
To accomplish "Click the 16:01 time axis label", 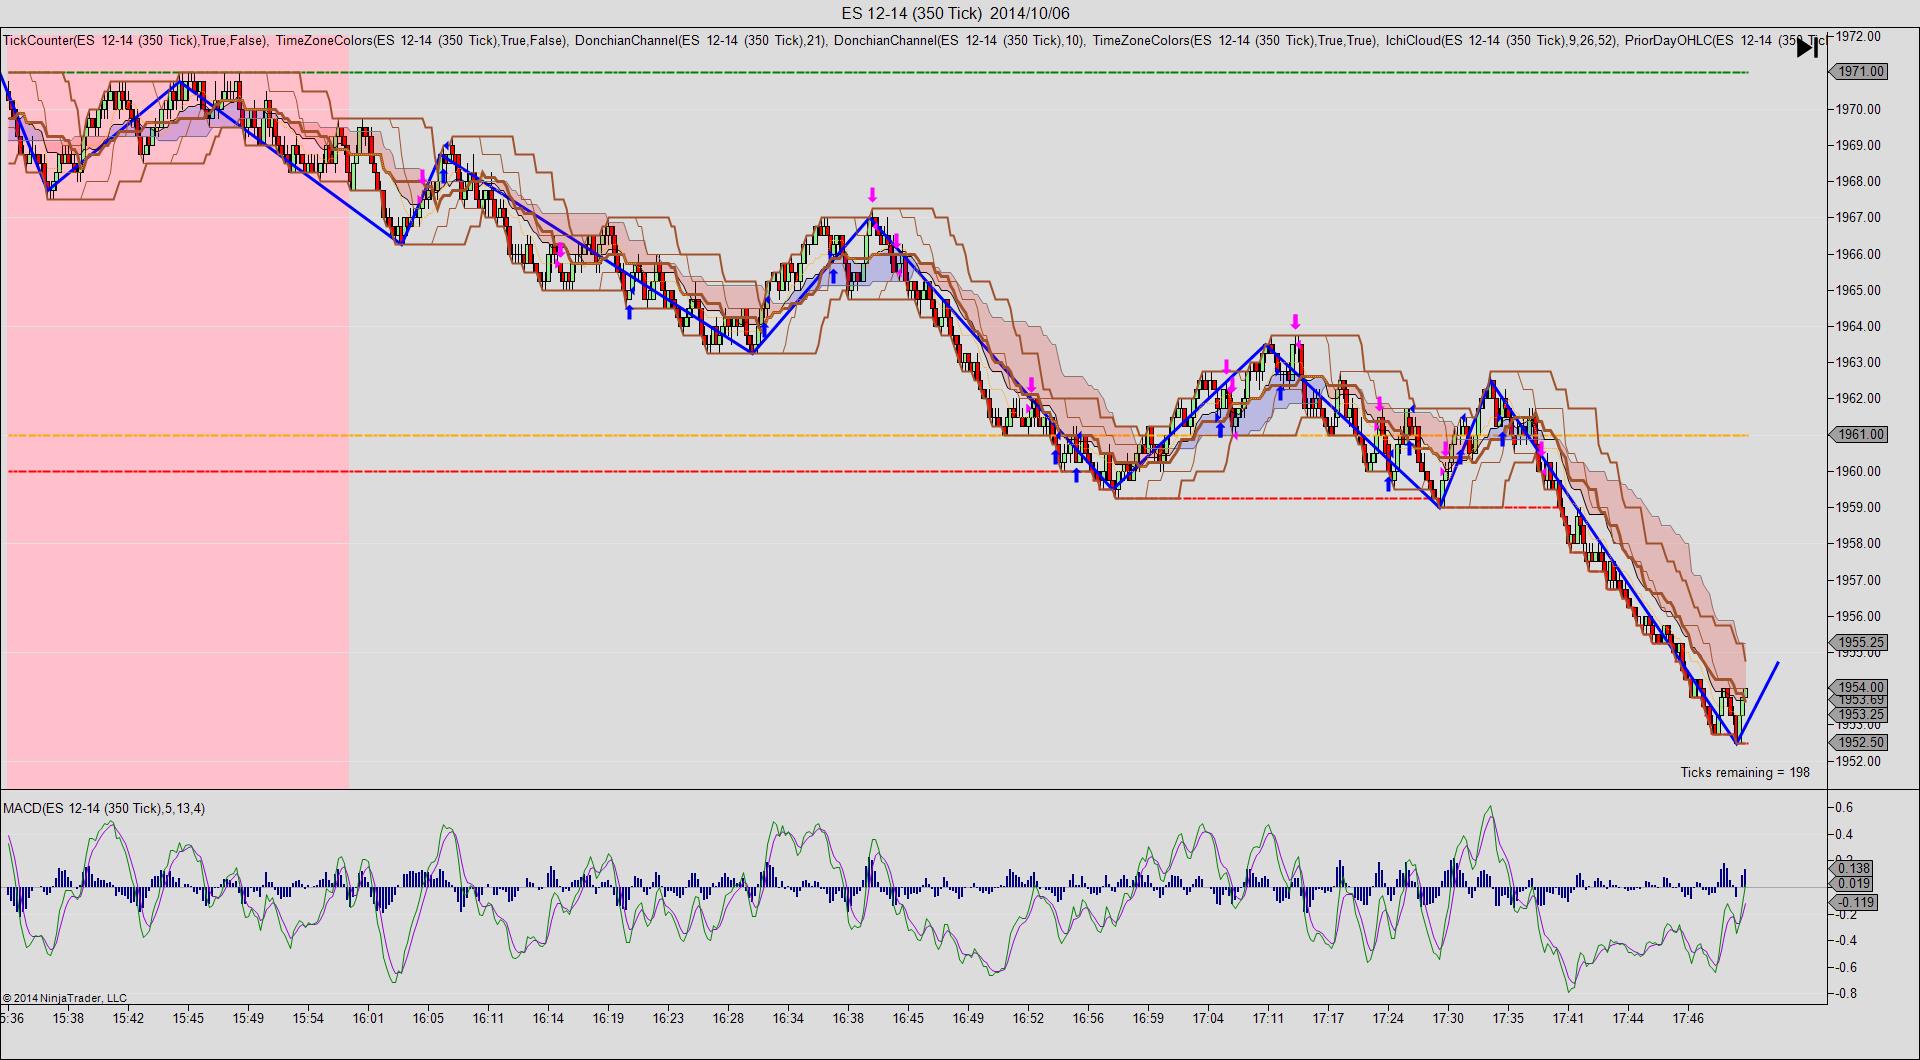I will [x=368, y=1019].
